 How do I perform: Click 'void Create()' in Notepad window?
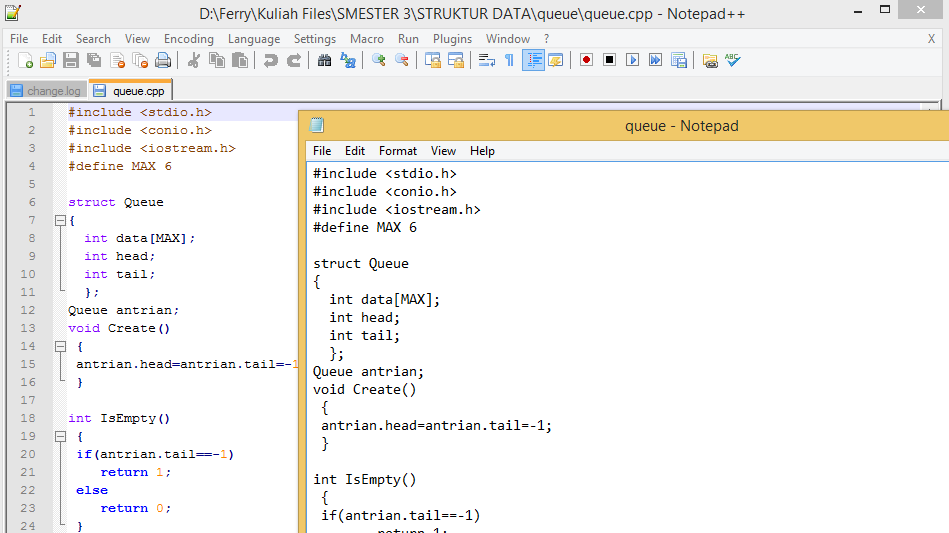point(365,390)
